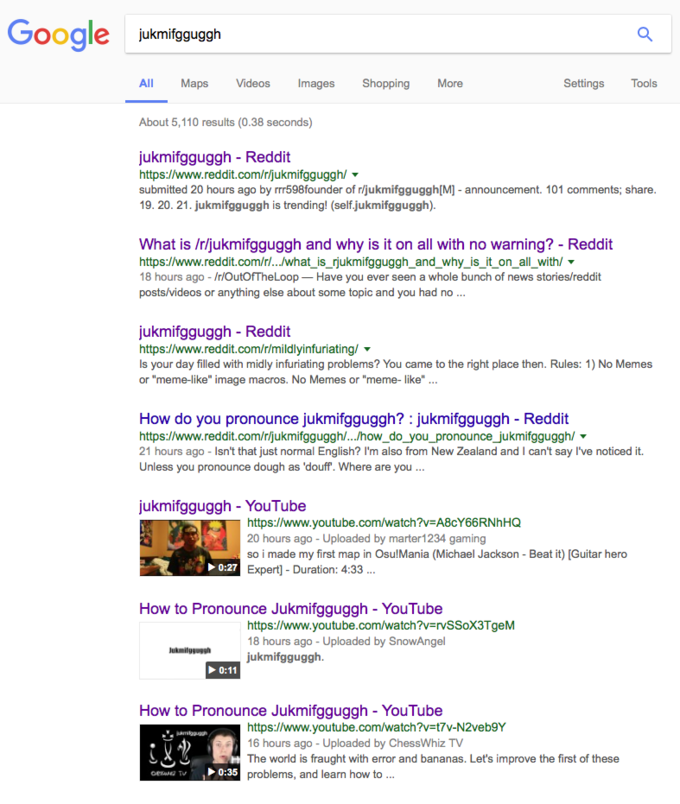Click 'Uploaded by marter1234 gaming' text

tap(404, 538)
